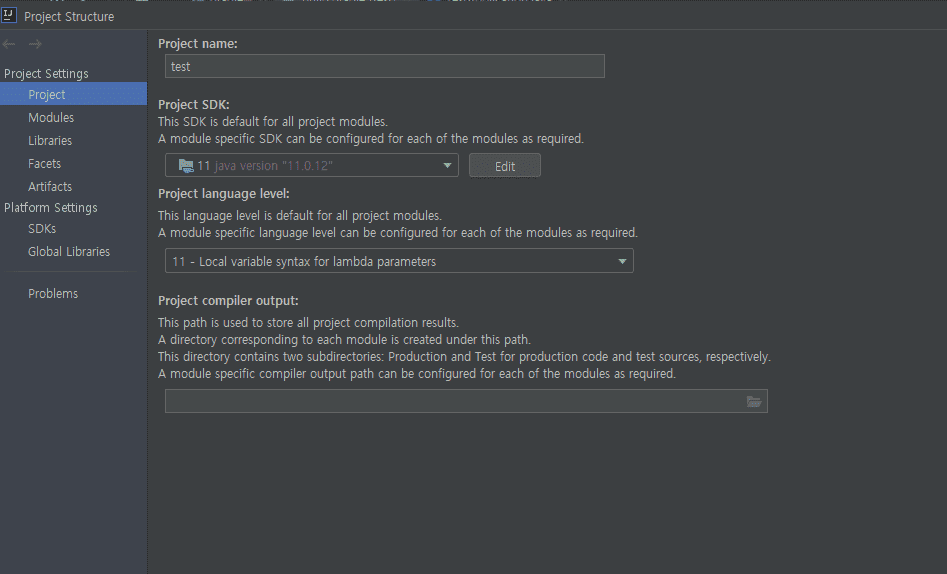Focus the Project name text field
This screenshot has width=947, height=574.
pos(385,66)
